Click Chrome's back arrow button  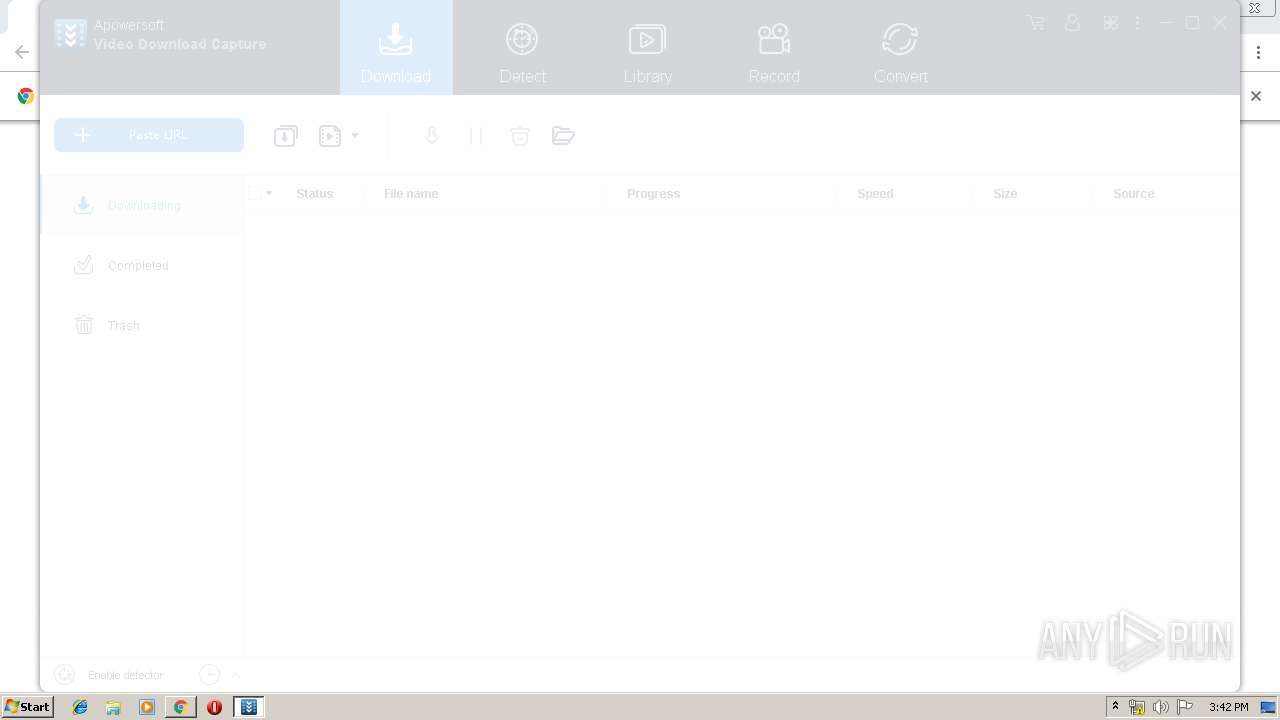pyautogui.click(x=21, y=53)
